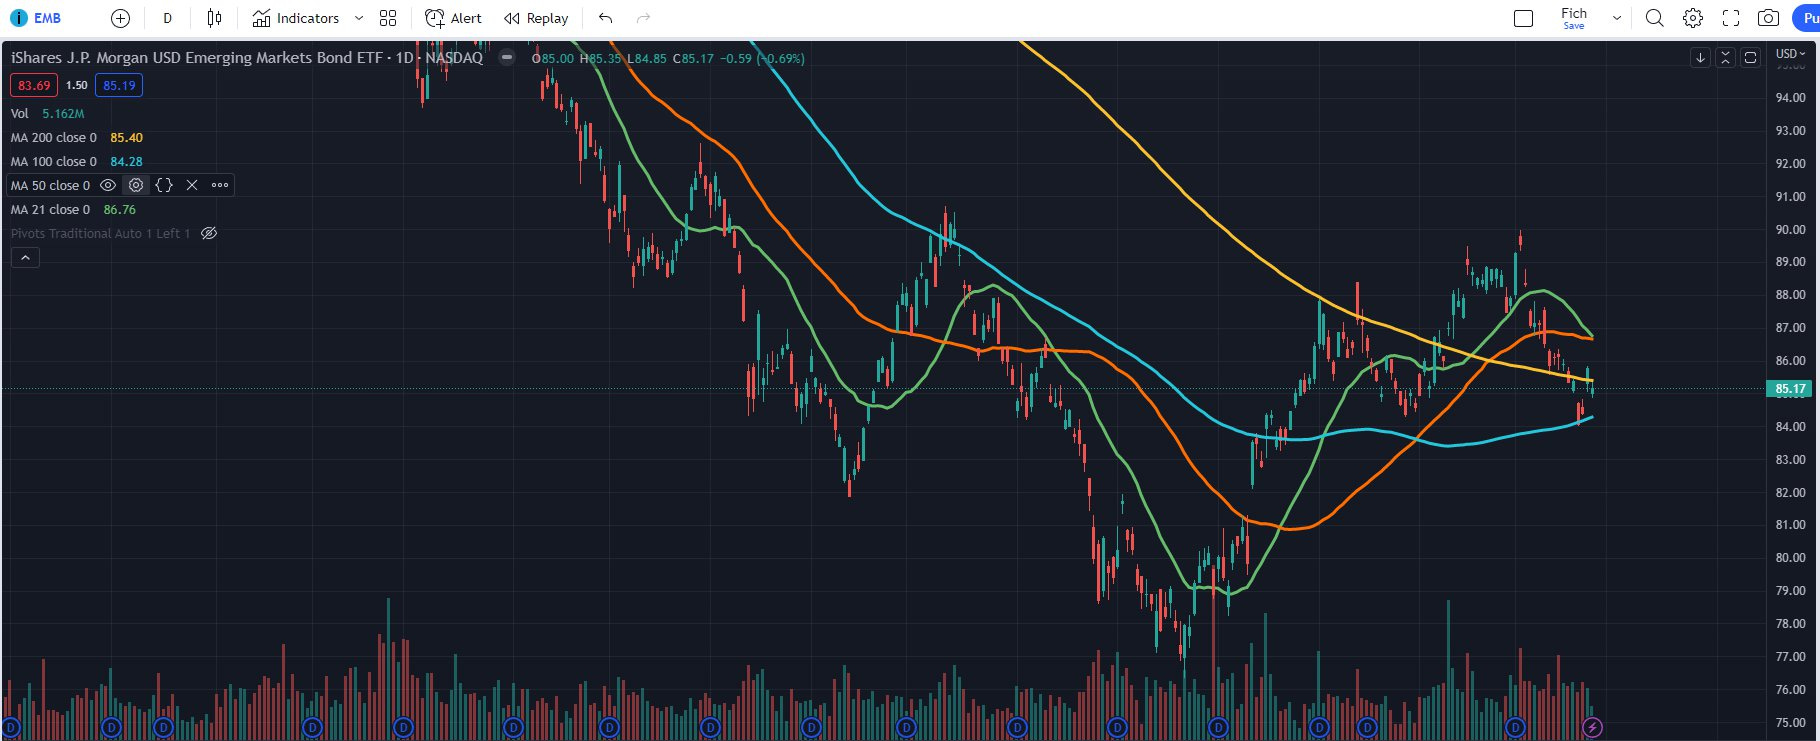Select the MA 50 close 0 legend
The width and height of the screenshot is (1820, 741).
click(50, 185)
